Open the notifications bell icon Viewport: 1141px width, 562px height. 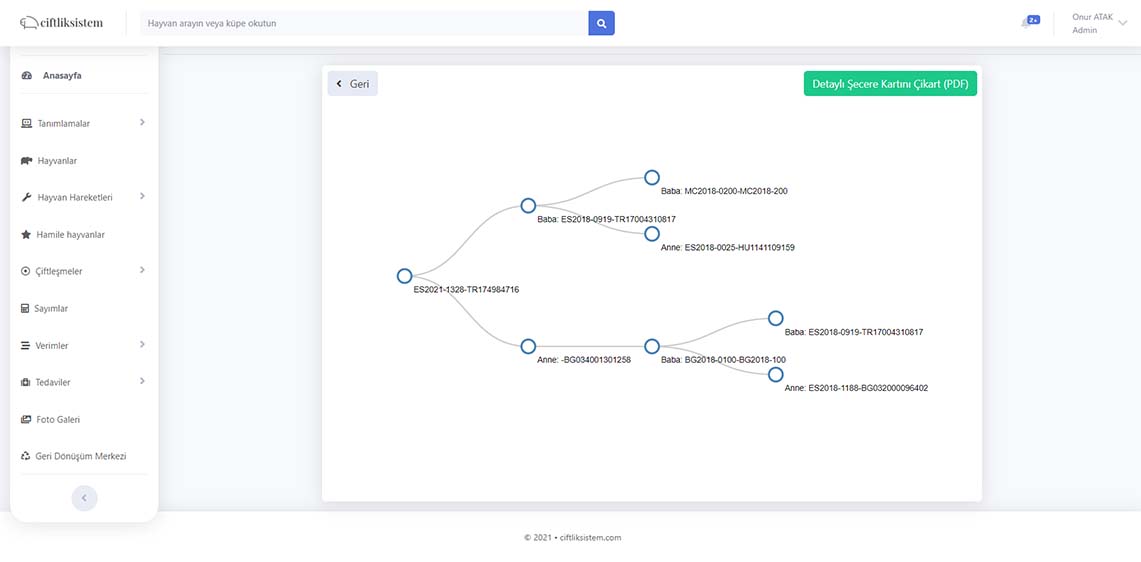(x=1025, y=23)
